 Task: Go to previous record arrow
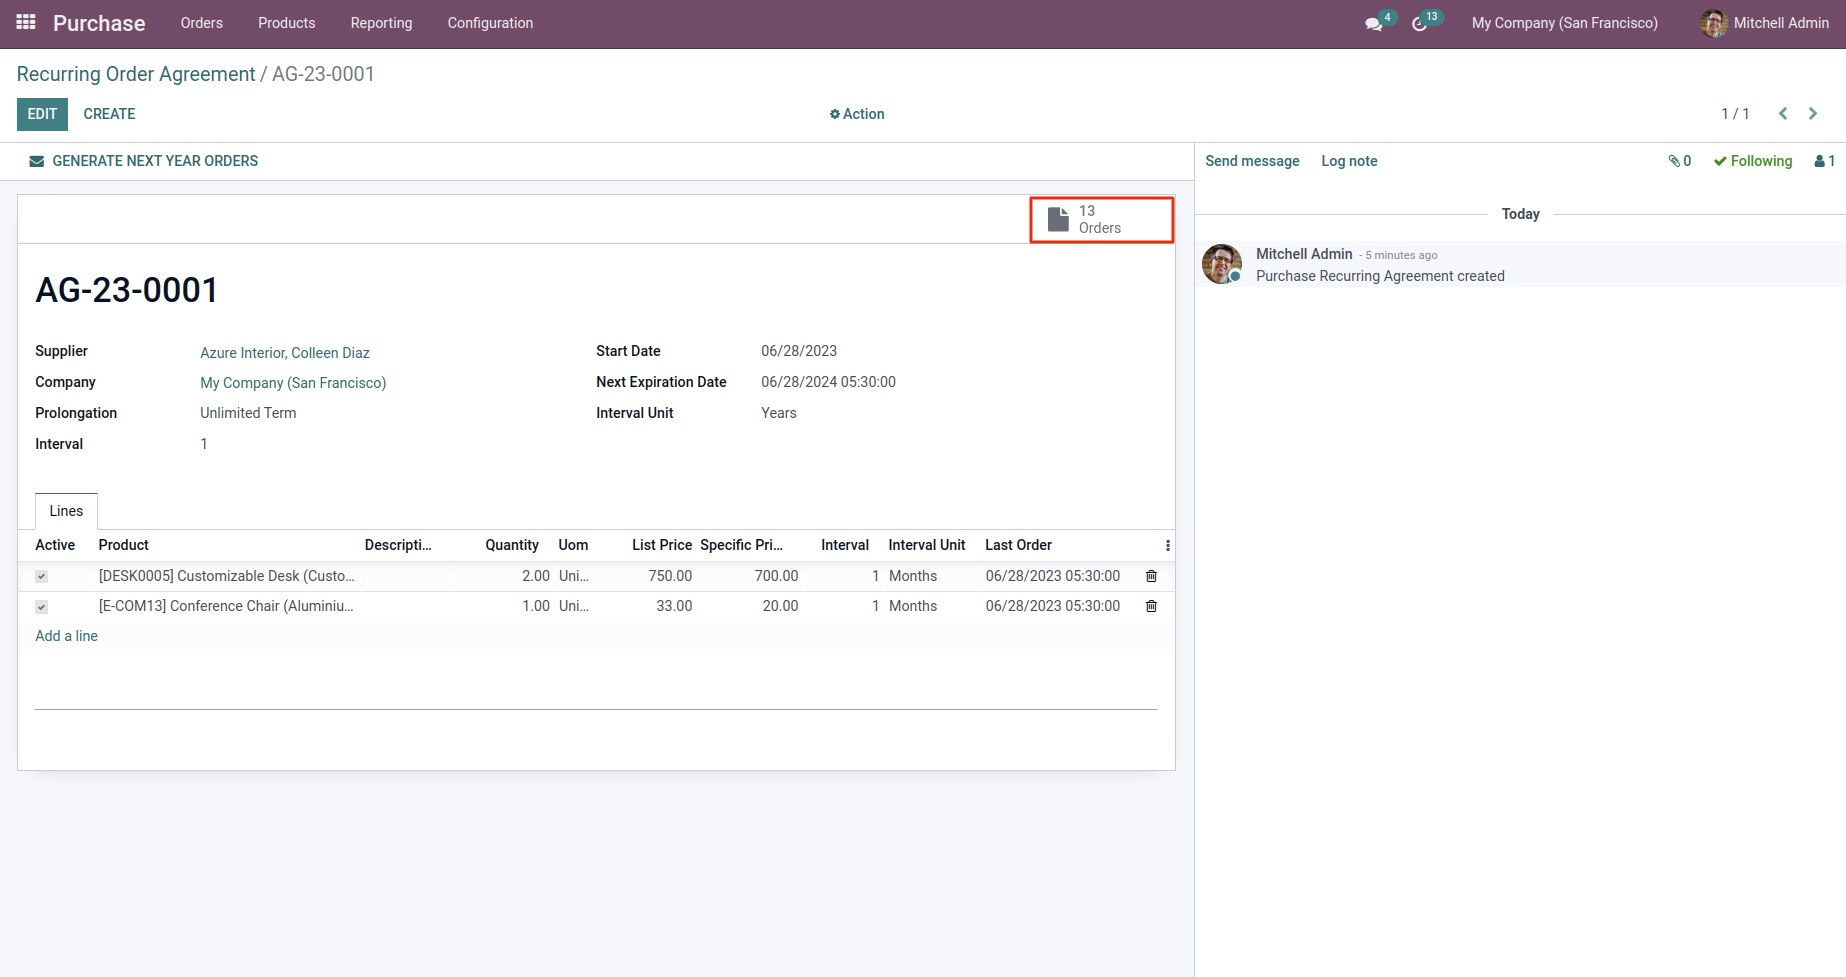(1783, 114)
